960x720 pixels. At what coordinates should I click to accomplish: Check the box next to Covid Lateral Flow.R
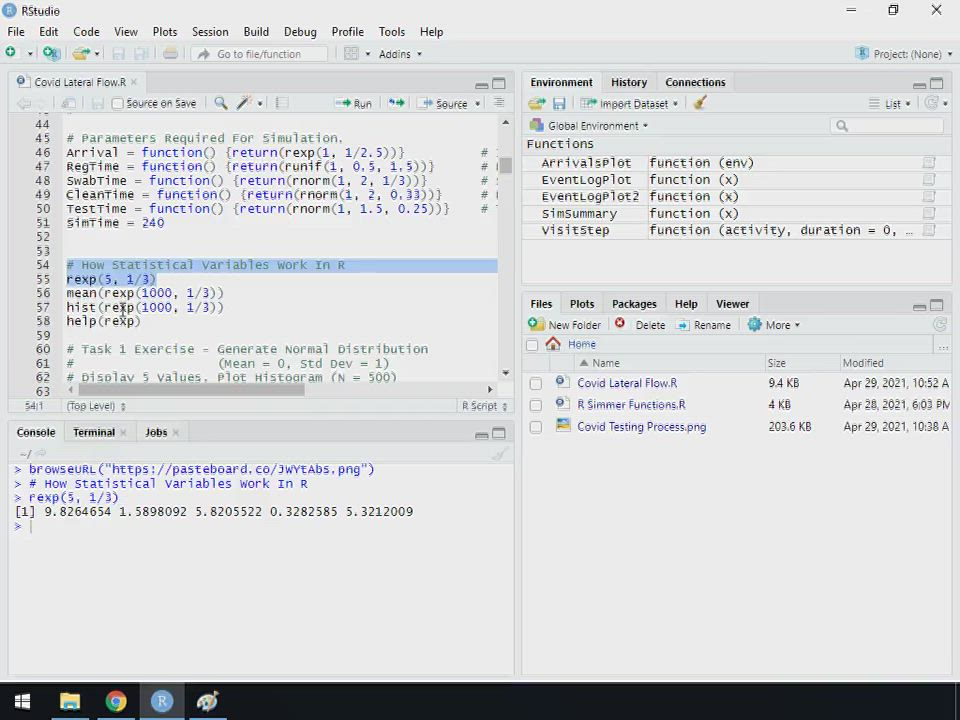(536, 383)
